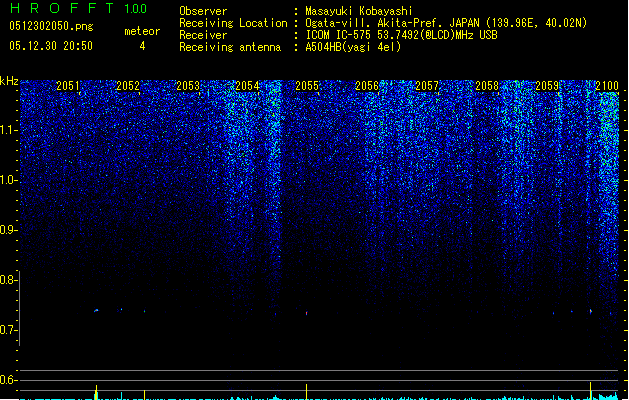Click the "Receiving Location" field label
This screenshot has width=629, height=400.
[233, 23]
